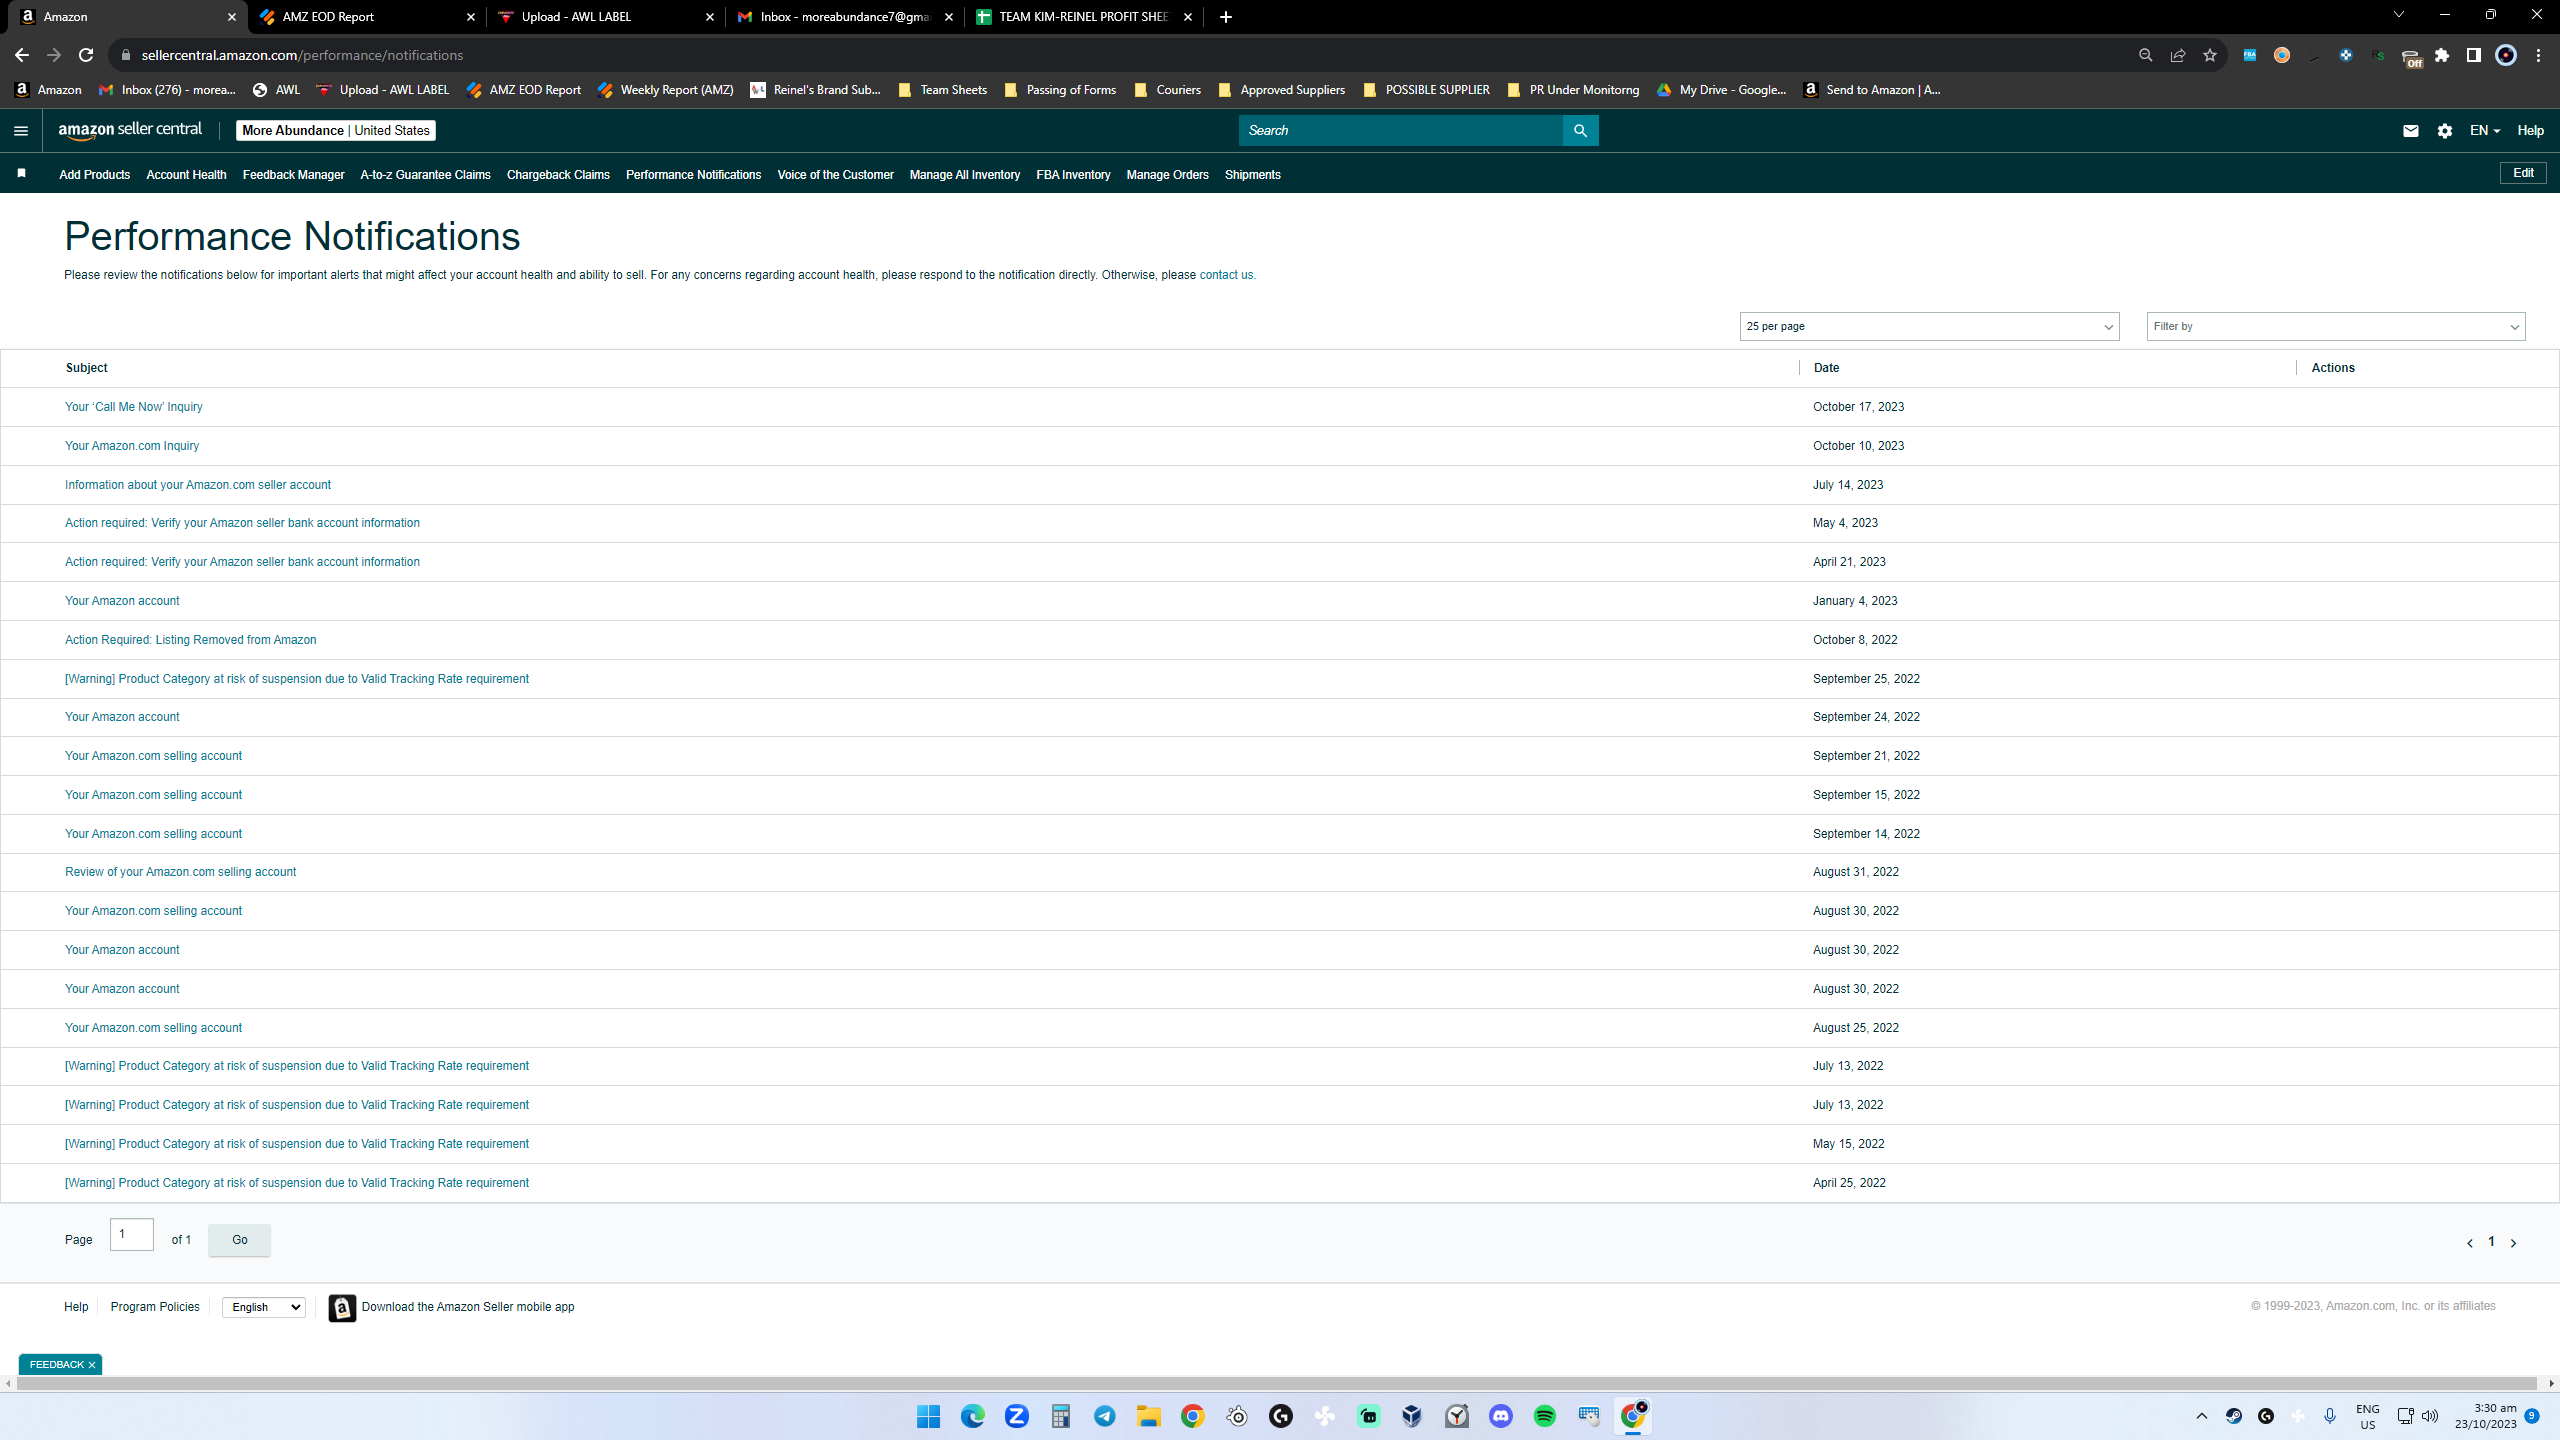The height and width of the screenshot is (1440, 2560).
Task: Open Voice of the Customer
Action: pos(835,175)
